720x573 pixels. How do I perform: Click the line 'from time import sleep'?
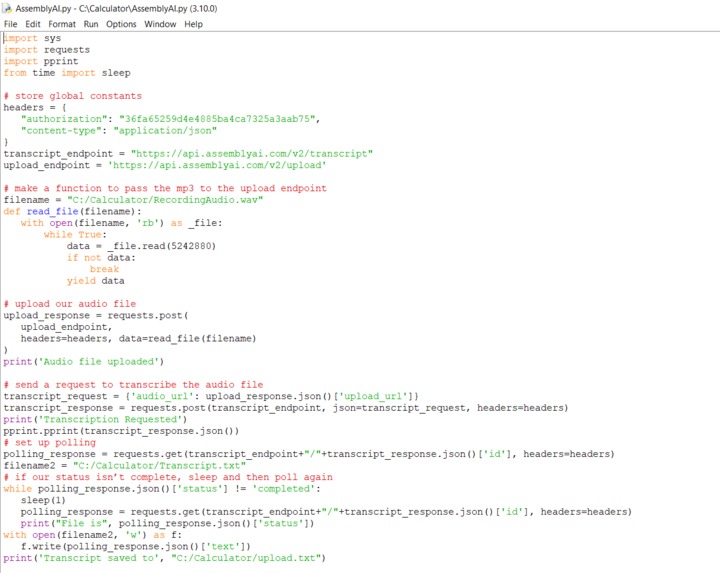pyautogui.click(x=67, y=73)
